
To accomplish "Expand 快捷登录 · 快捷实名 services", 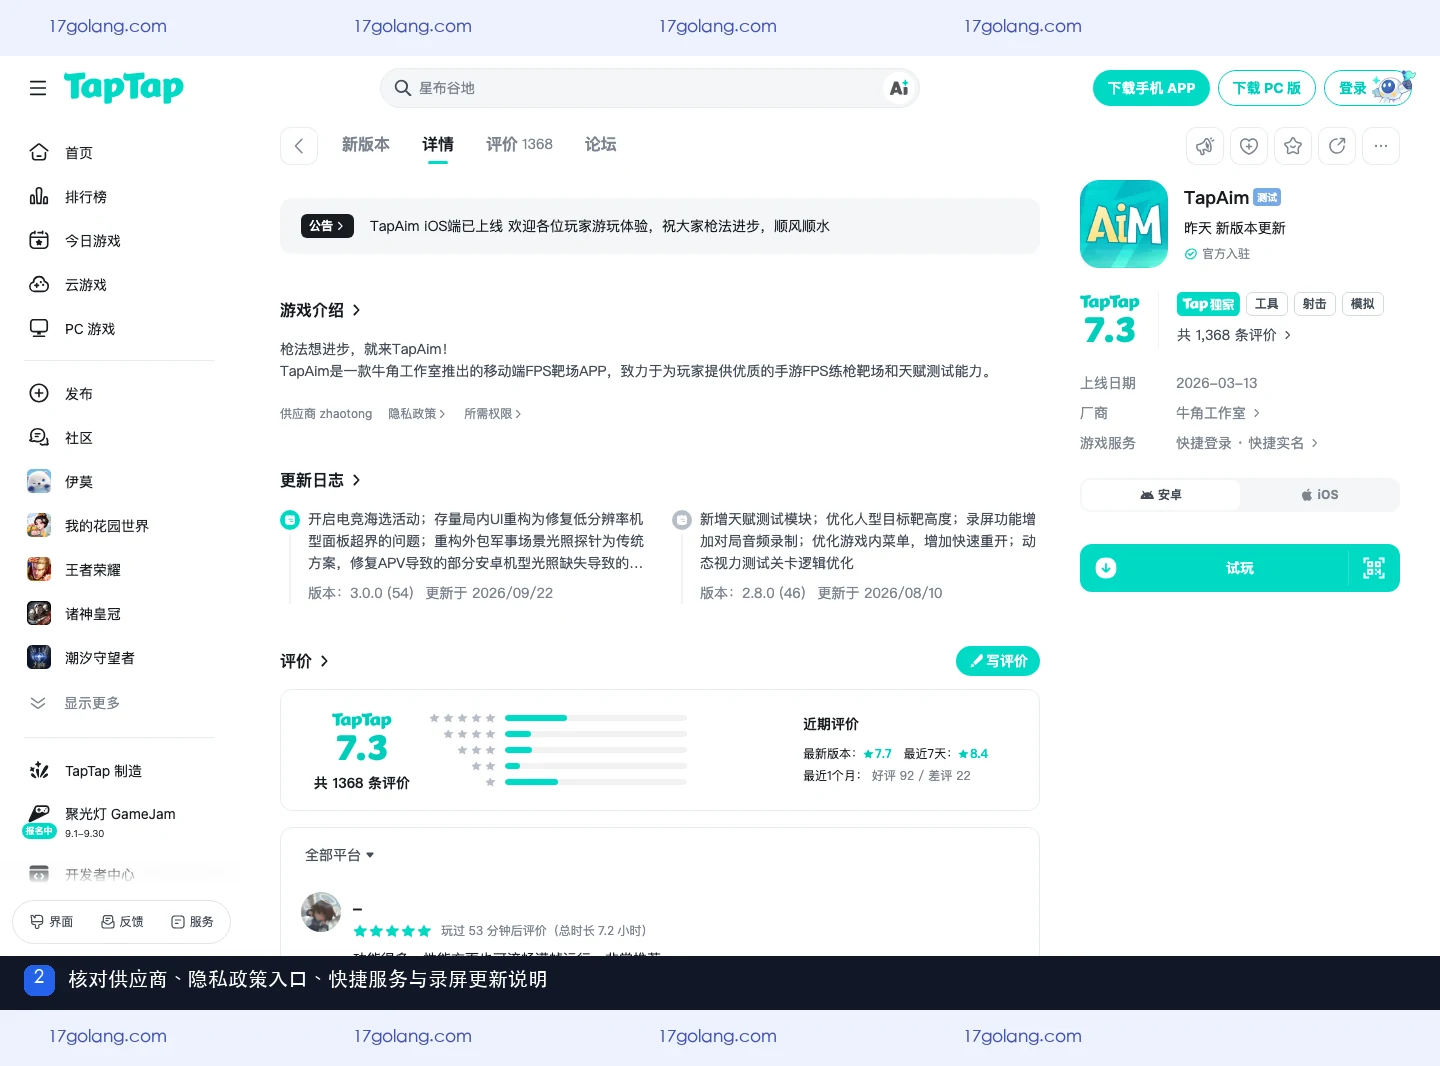I will click(x=1247, y=443).
